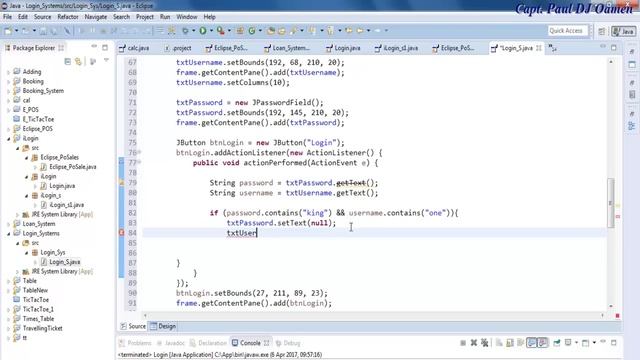Screen dimensions: 640x360
Task: Select the TicTacToe_1 project
Action: 38,309
